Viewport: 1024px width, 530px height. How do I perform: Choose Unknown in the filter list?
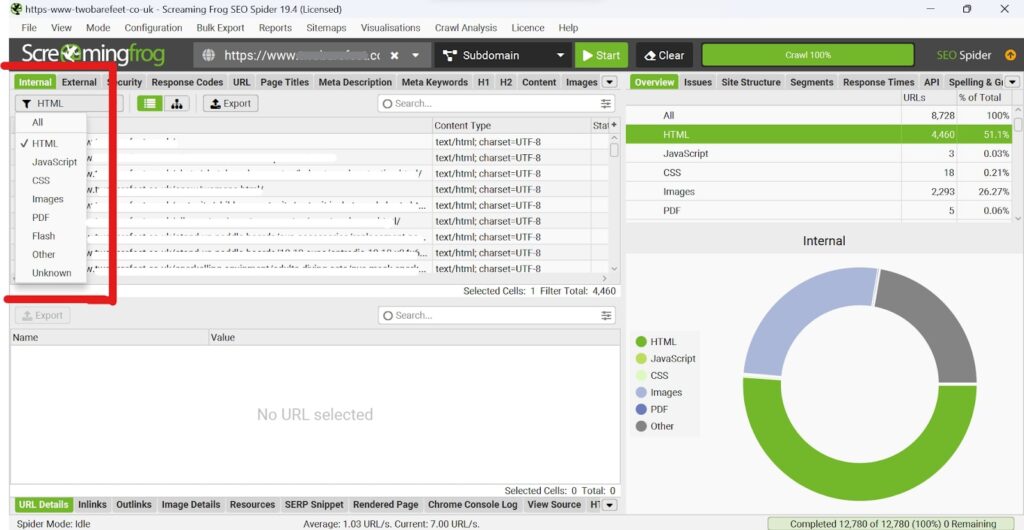point(52,273)
